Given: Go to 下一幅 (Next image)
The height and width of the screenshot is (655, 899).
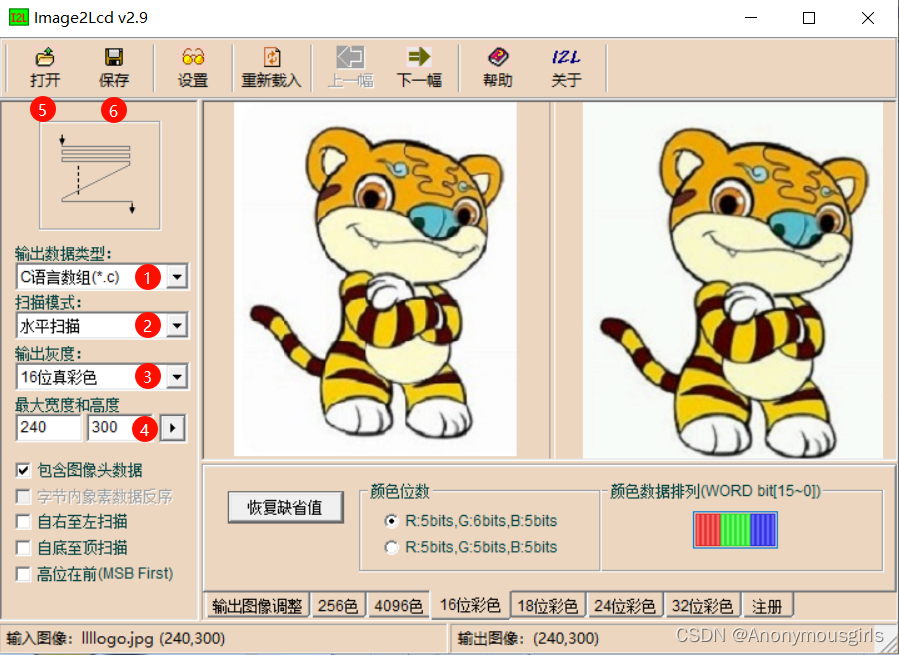Looking at the screenshot, I should tap(419, 67).
